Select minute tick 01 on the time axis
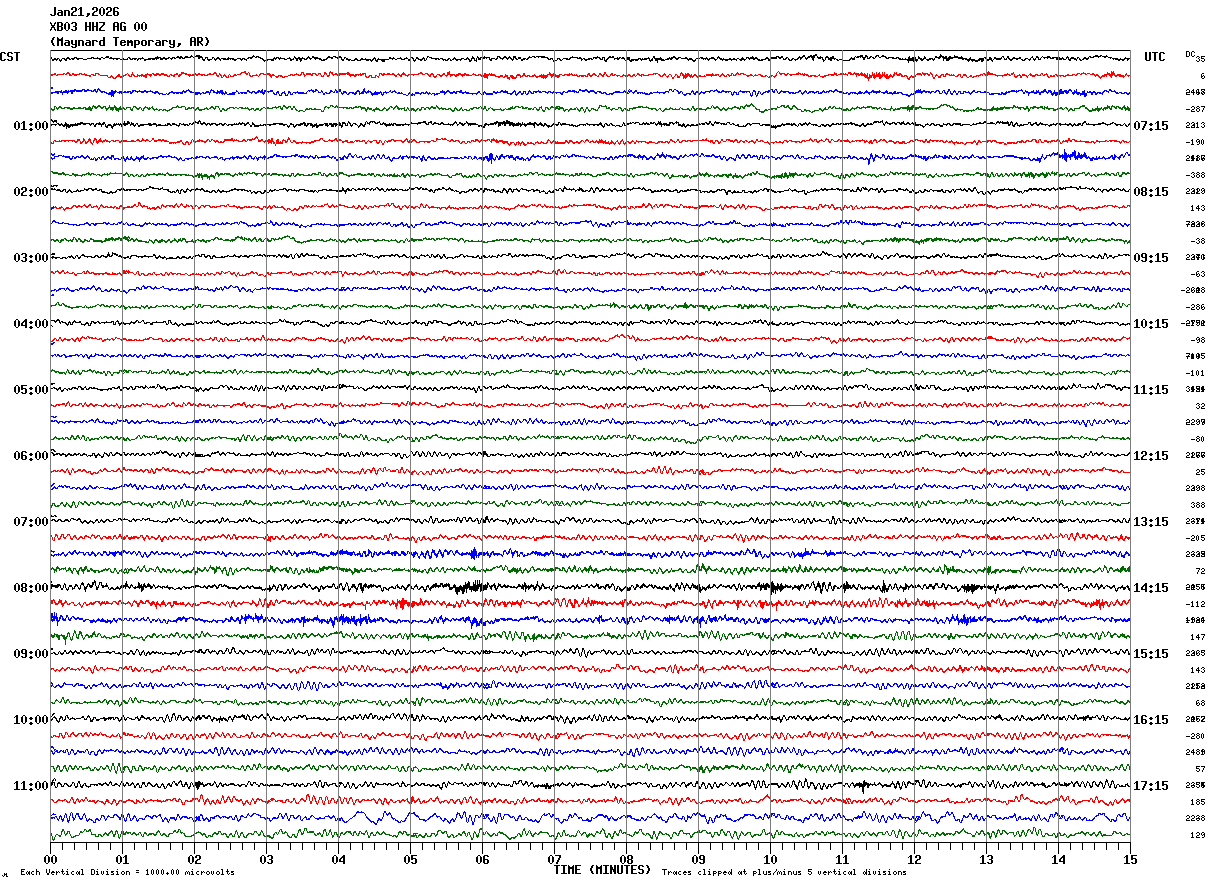The width and height of the screenshot is (1210, 886). [x=122, y=859]
